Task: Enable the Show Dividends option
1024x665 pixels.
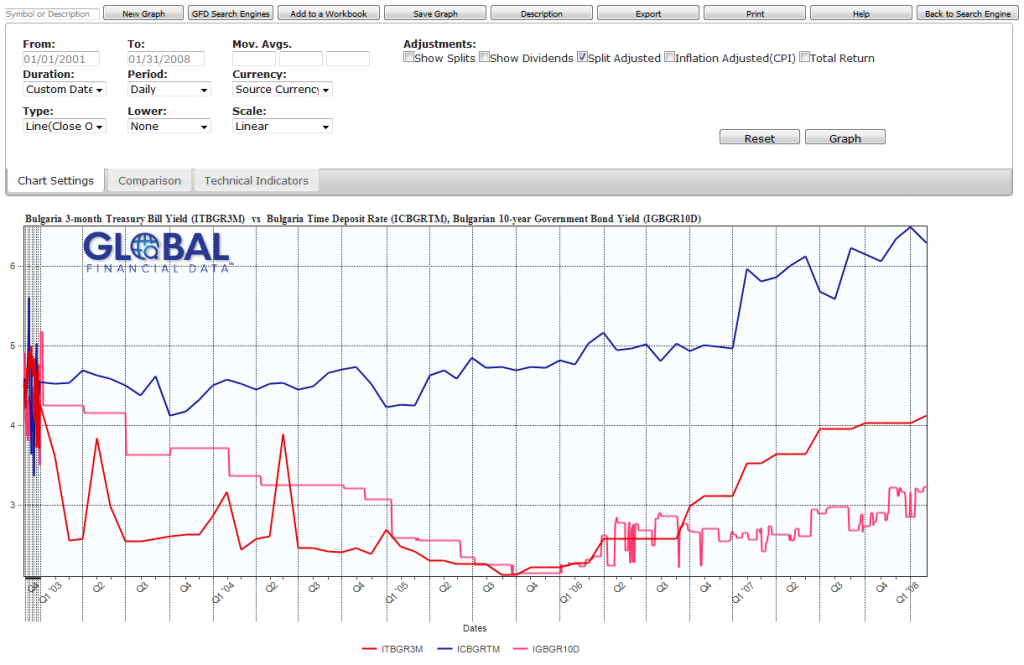Action: coord(485,57)
